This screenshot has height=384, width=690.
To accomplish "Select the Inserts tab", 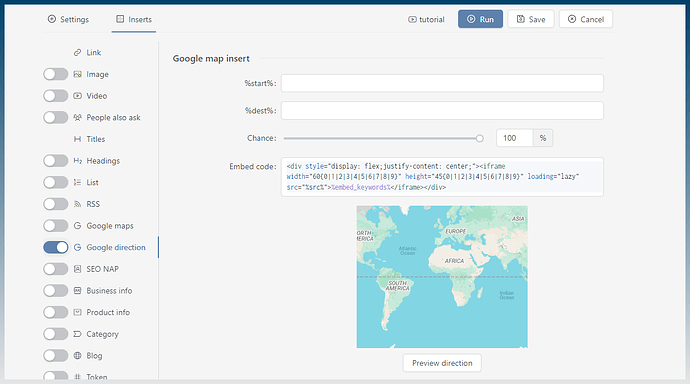I will pos(134,19).
